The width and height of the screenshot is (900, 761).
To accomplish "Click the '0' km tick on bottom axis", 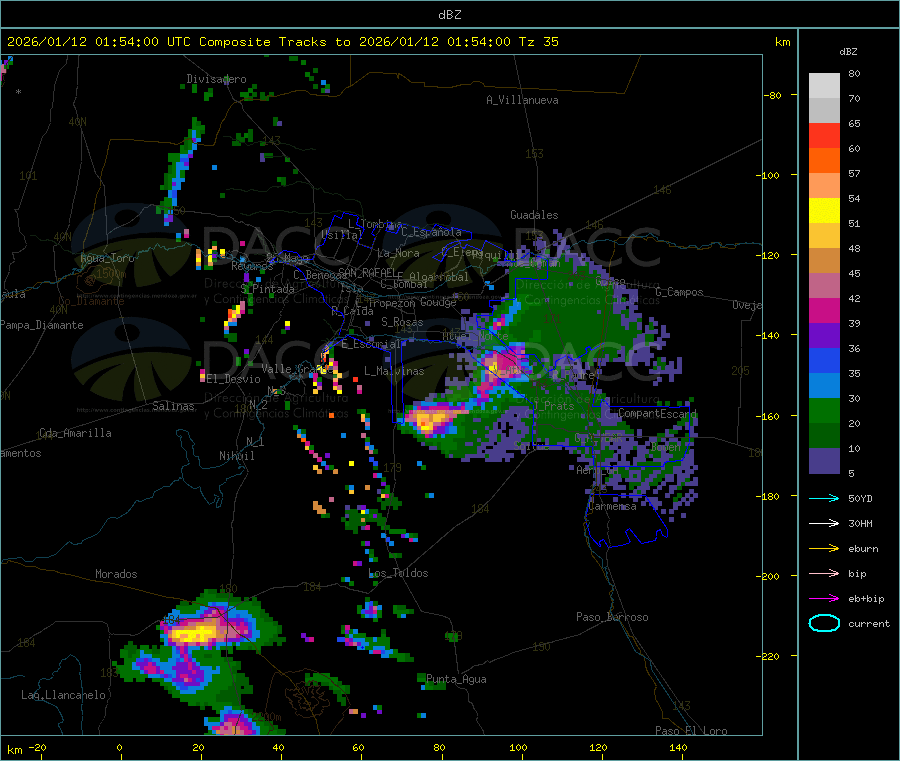I will [119, 747].
